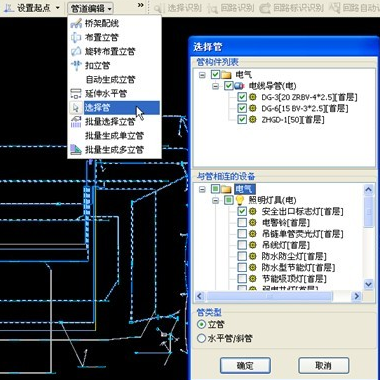Click the gear icon beside ZHGD-1
The image size is (380, 380).
pyautogui.click(x=253, y=119)
